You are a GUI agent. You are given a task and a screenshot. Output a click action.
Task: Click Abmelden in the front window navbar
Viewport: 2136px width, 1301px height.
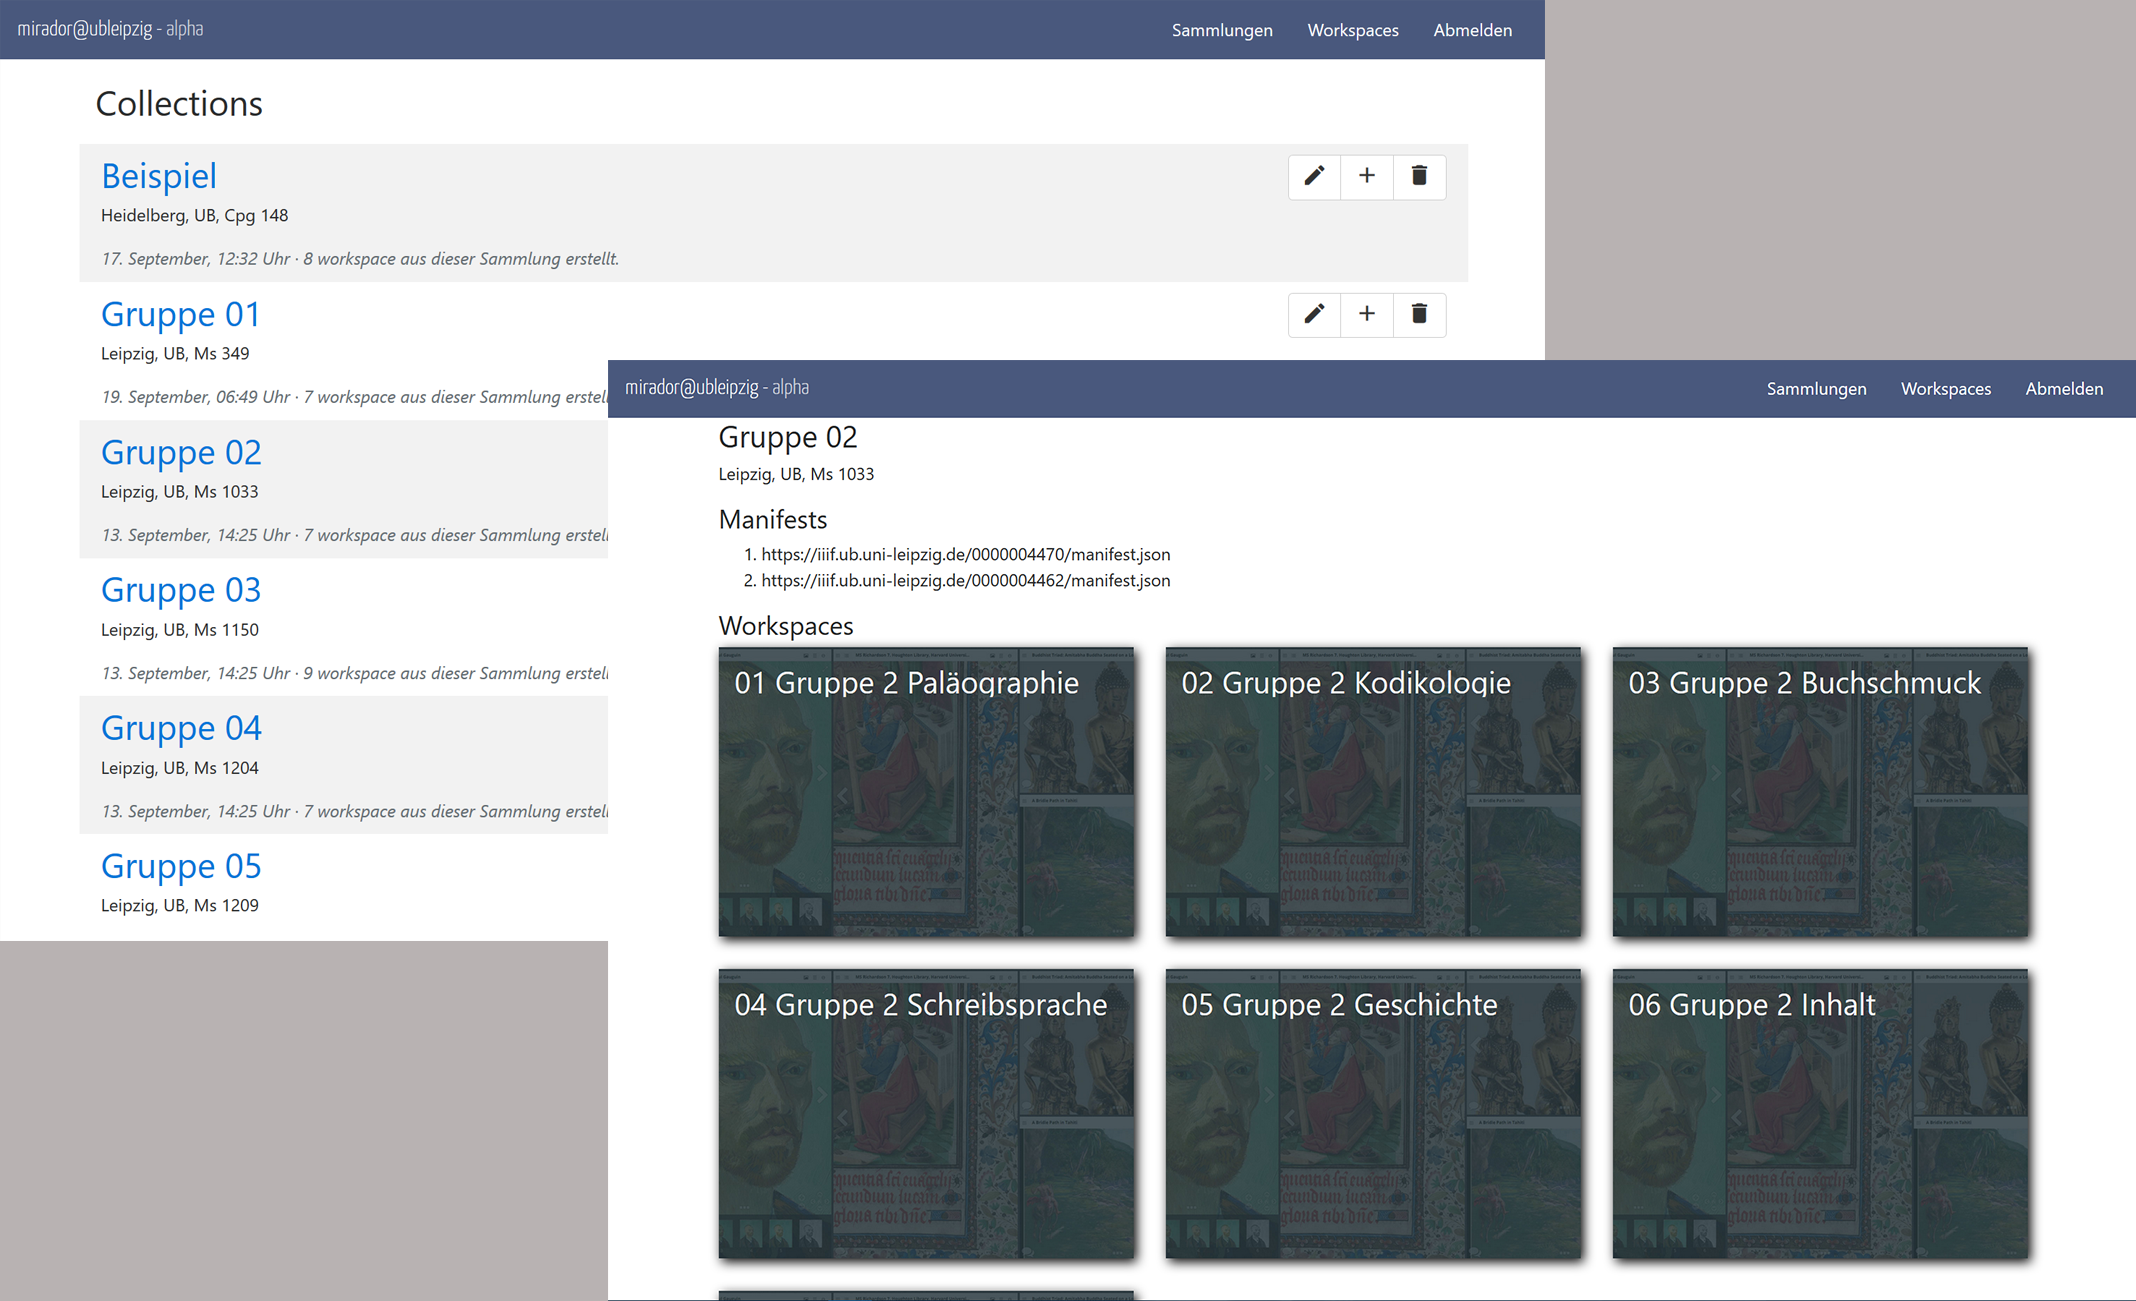pyautogui.click(x=2063, y=389)
